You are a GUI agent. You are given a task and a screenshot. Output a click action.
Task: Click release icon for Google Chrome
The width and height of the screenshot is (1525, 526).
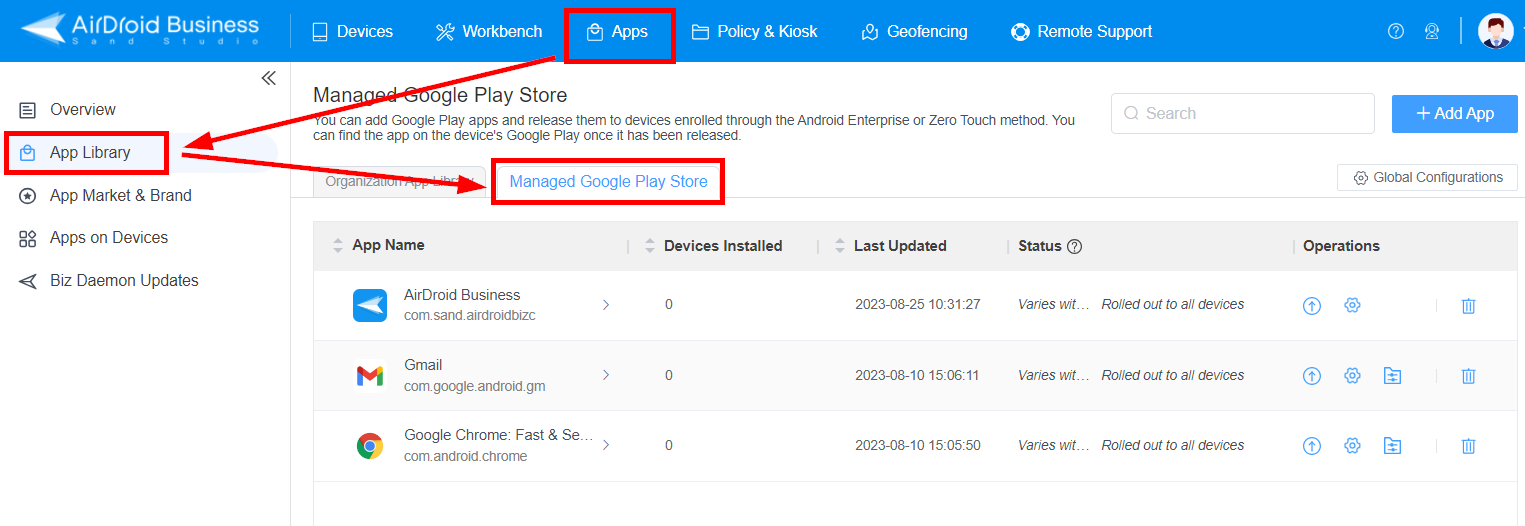1312,446
